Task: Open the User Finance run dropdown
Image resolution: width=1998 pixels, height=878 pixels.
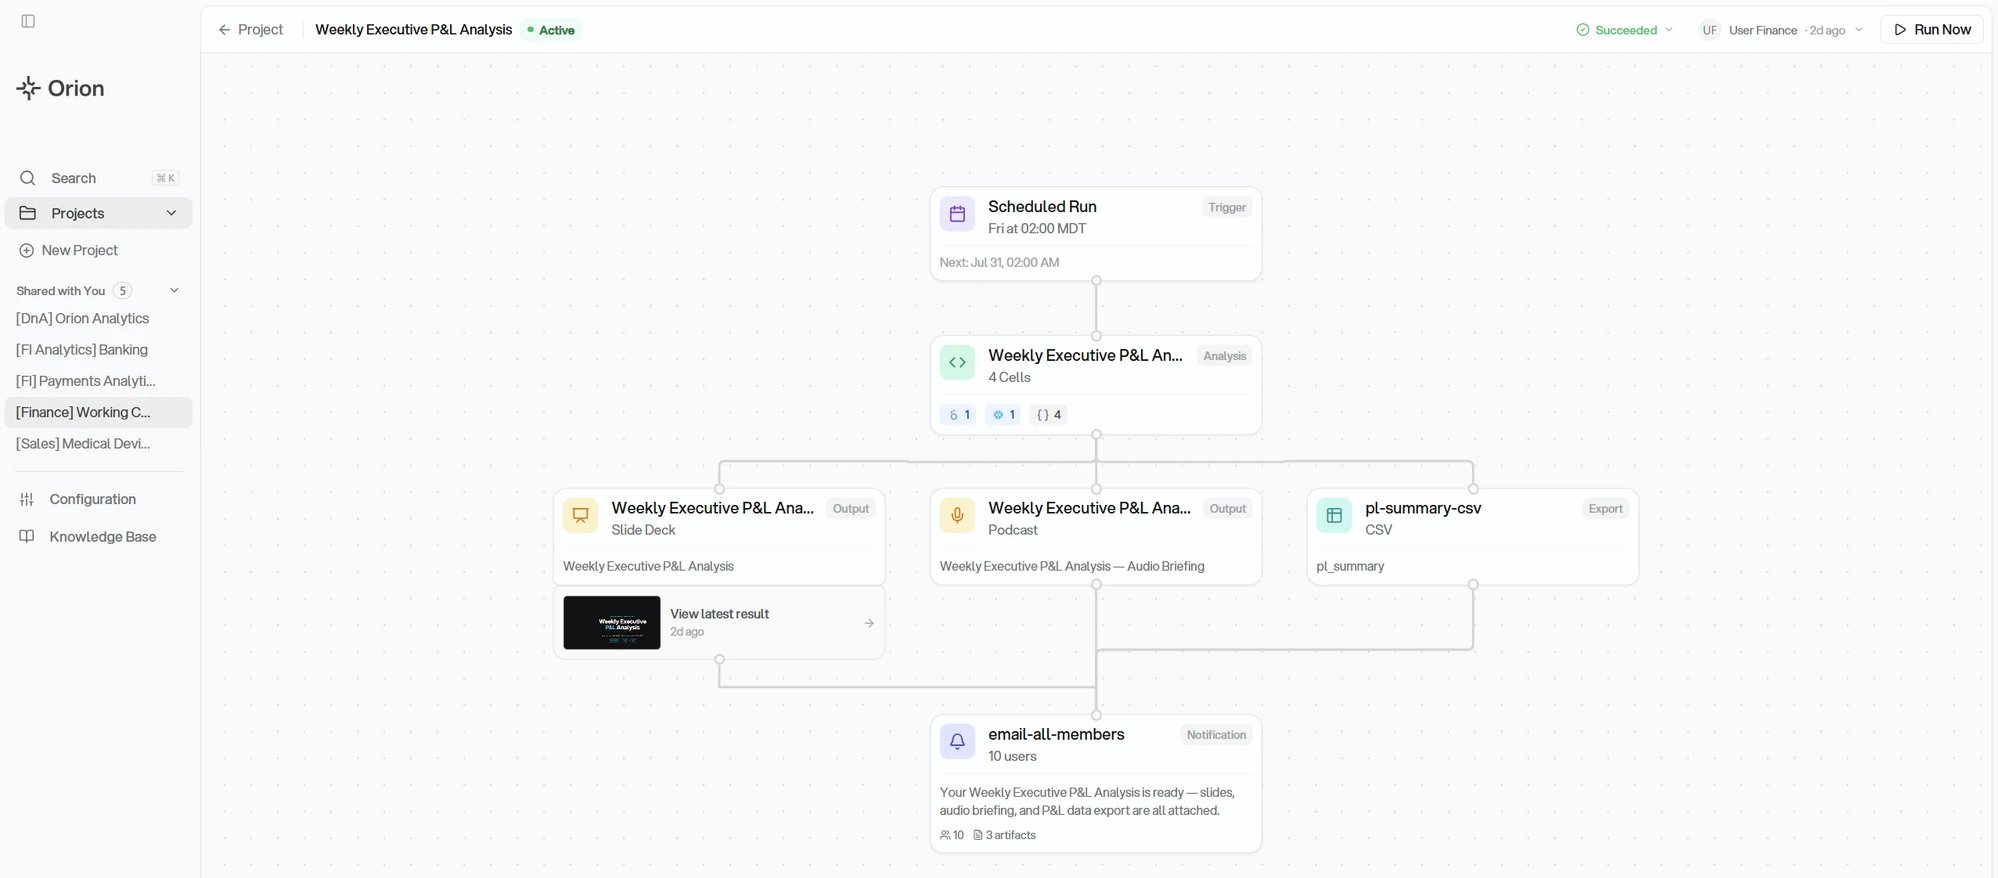Action: pos(1783,30)
